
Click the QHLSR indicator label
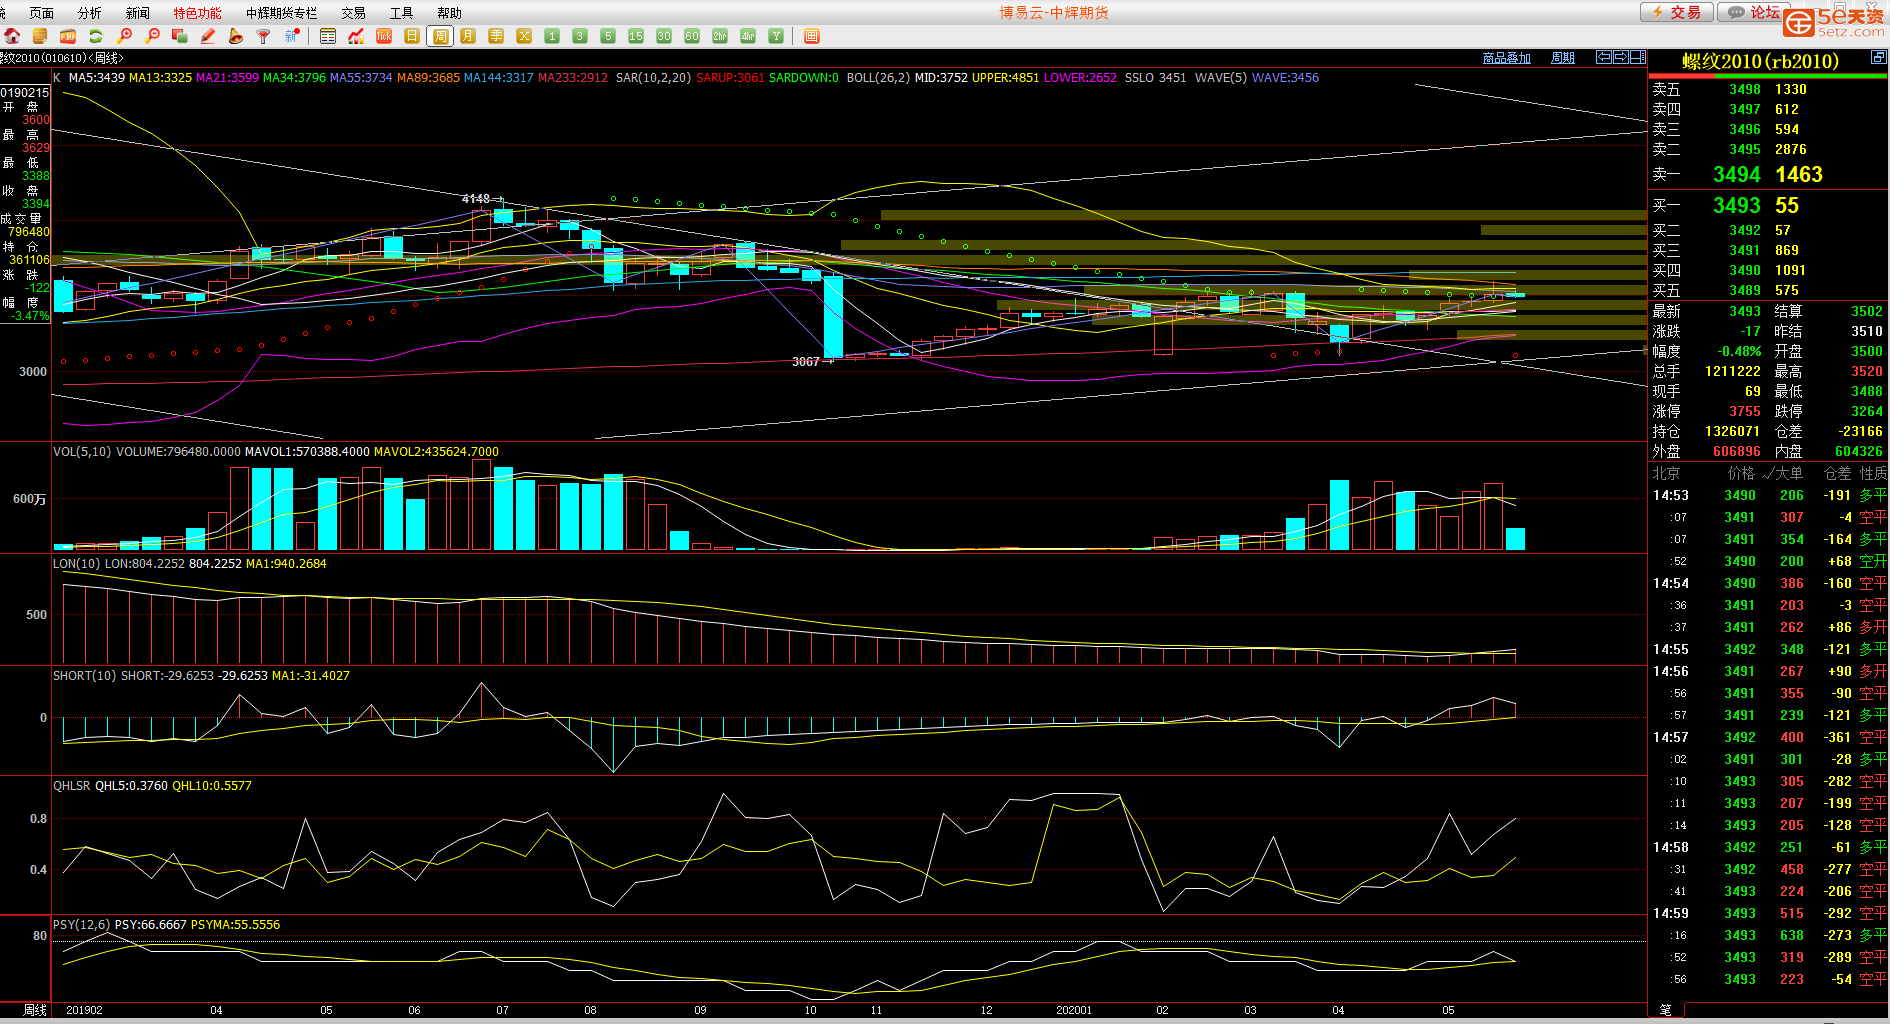coord(72,786)
